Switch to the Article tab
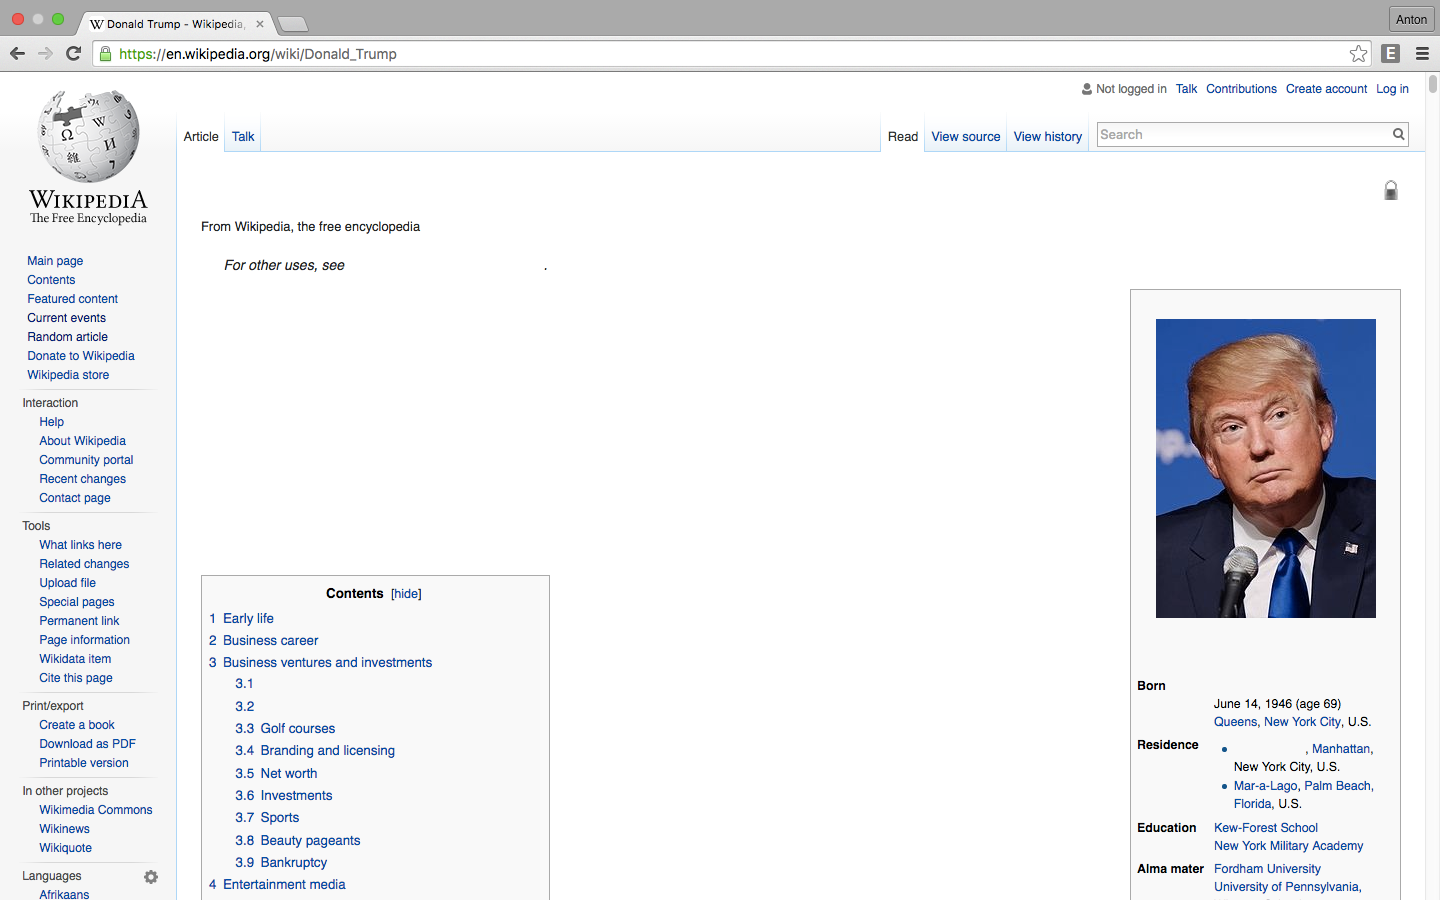This screenshot has width=1440, height=900. (201, 137)
